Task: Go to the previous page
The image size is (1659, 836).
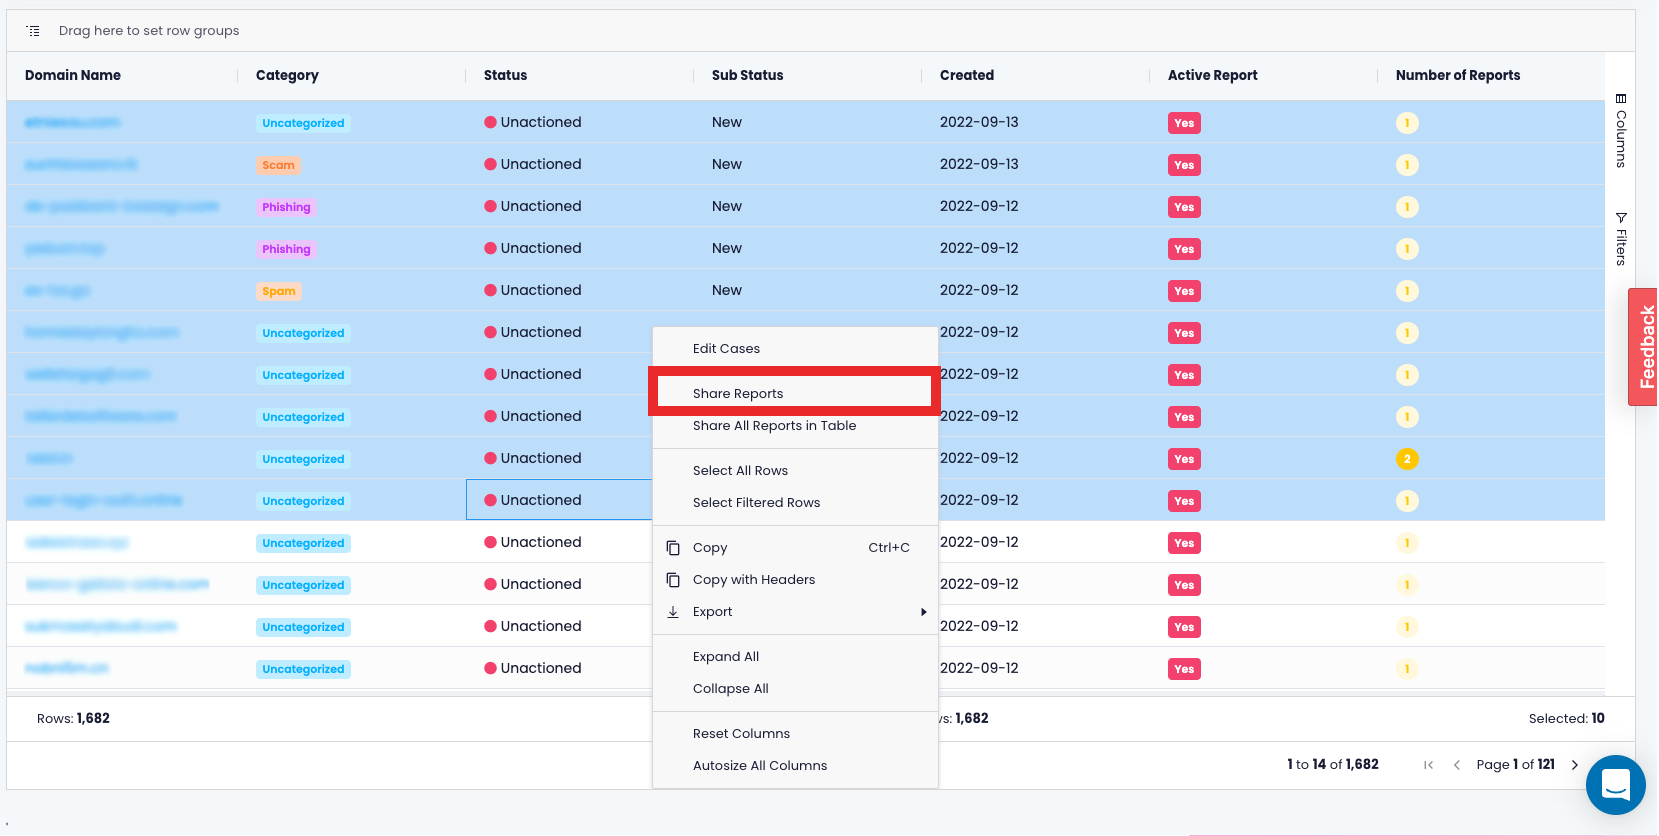Action: pyautogui.click(x=1457, y=765)
